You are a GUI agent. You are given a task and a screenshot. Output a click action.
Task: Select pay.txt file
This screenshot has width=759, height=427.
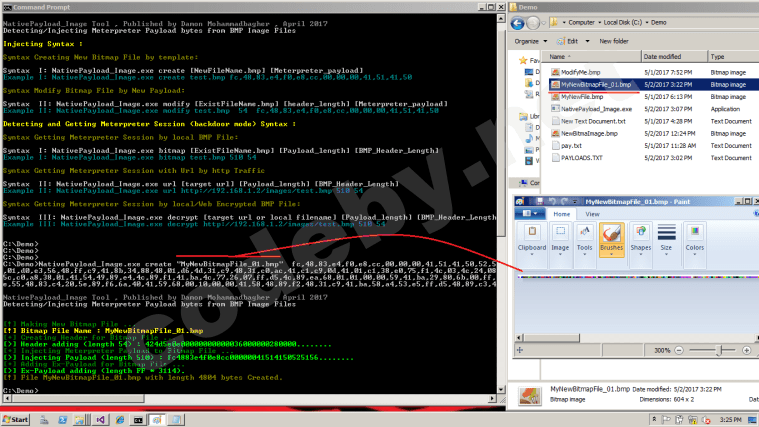[571, 145]
